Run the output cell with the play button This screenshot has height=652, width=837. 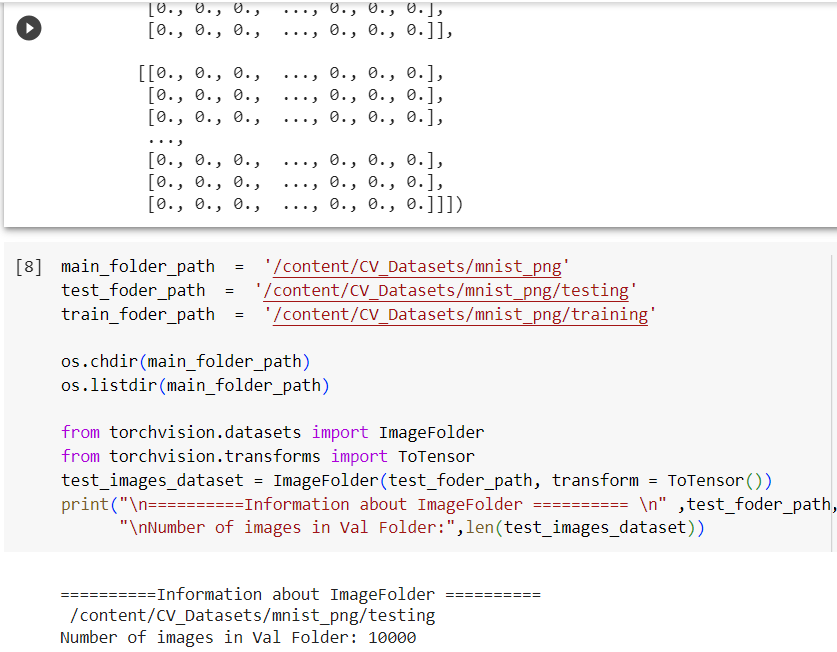pyautogui.click(x=29, y=28)
